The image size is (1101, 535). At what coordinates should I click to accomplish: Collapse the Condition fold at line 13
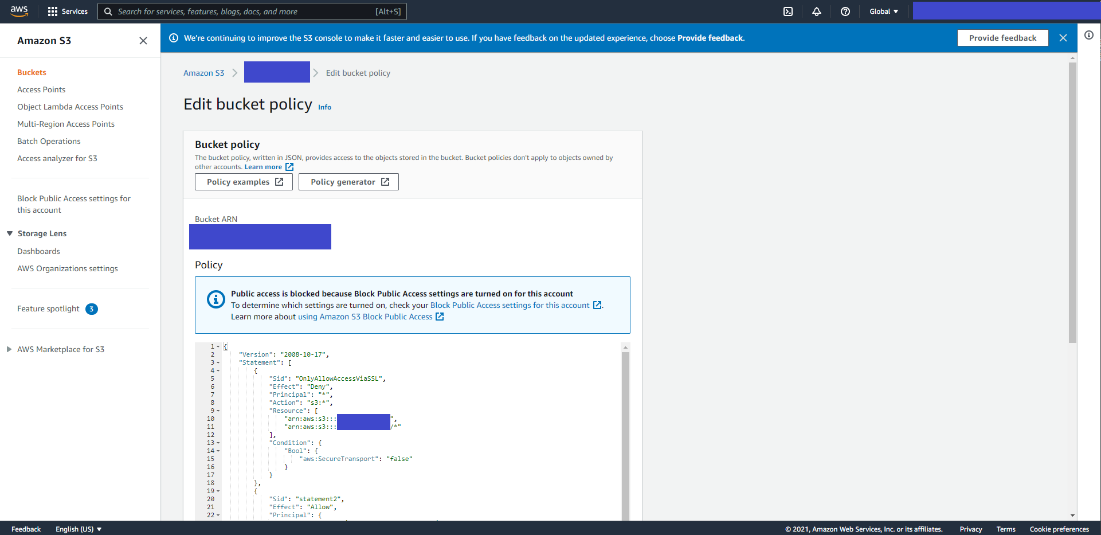[219, 442]
